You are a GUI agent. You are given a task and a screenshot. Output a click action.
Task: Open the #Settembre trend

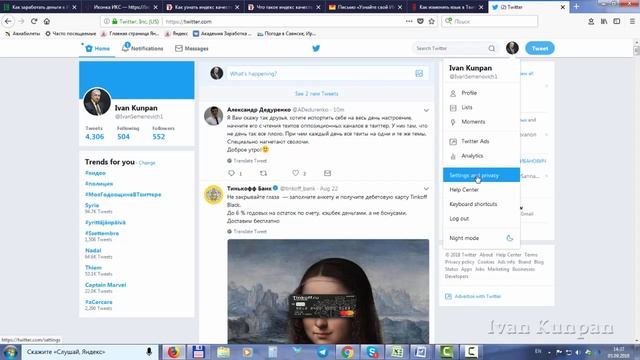[102, 233]
